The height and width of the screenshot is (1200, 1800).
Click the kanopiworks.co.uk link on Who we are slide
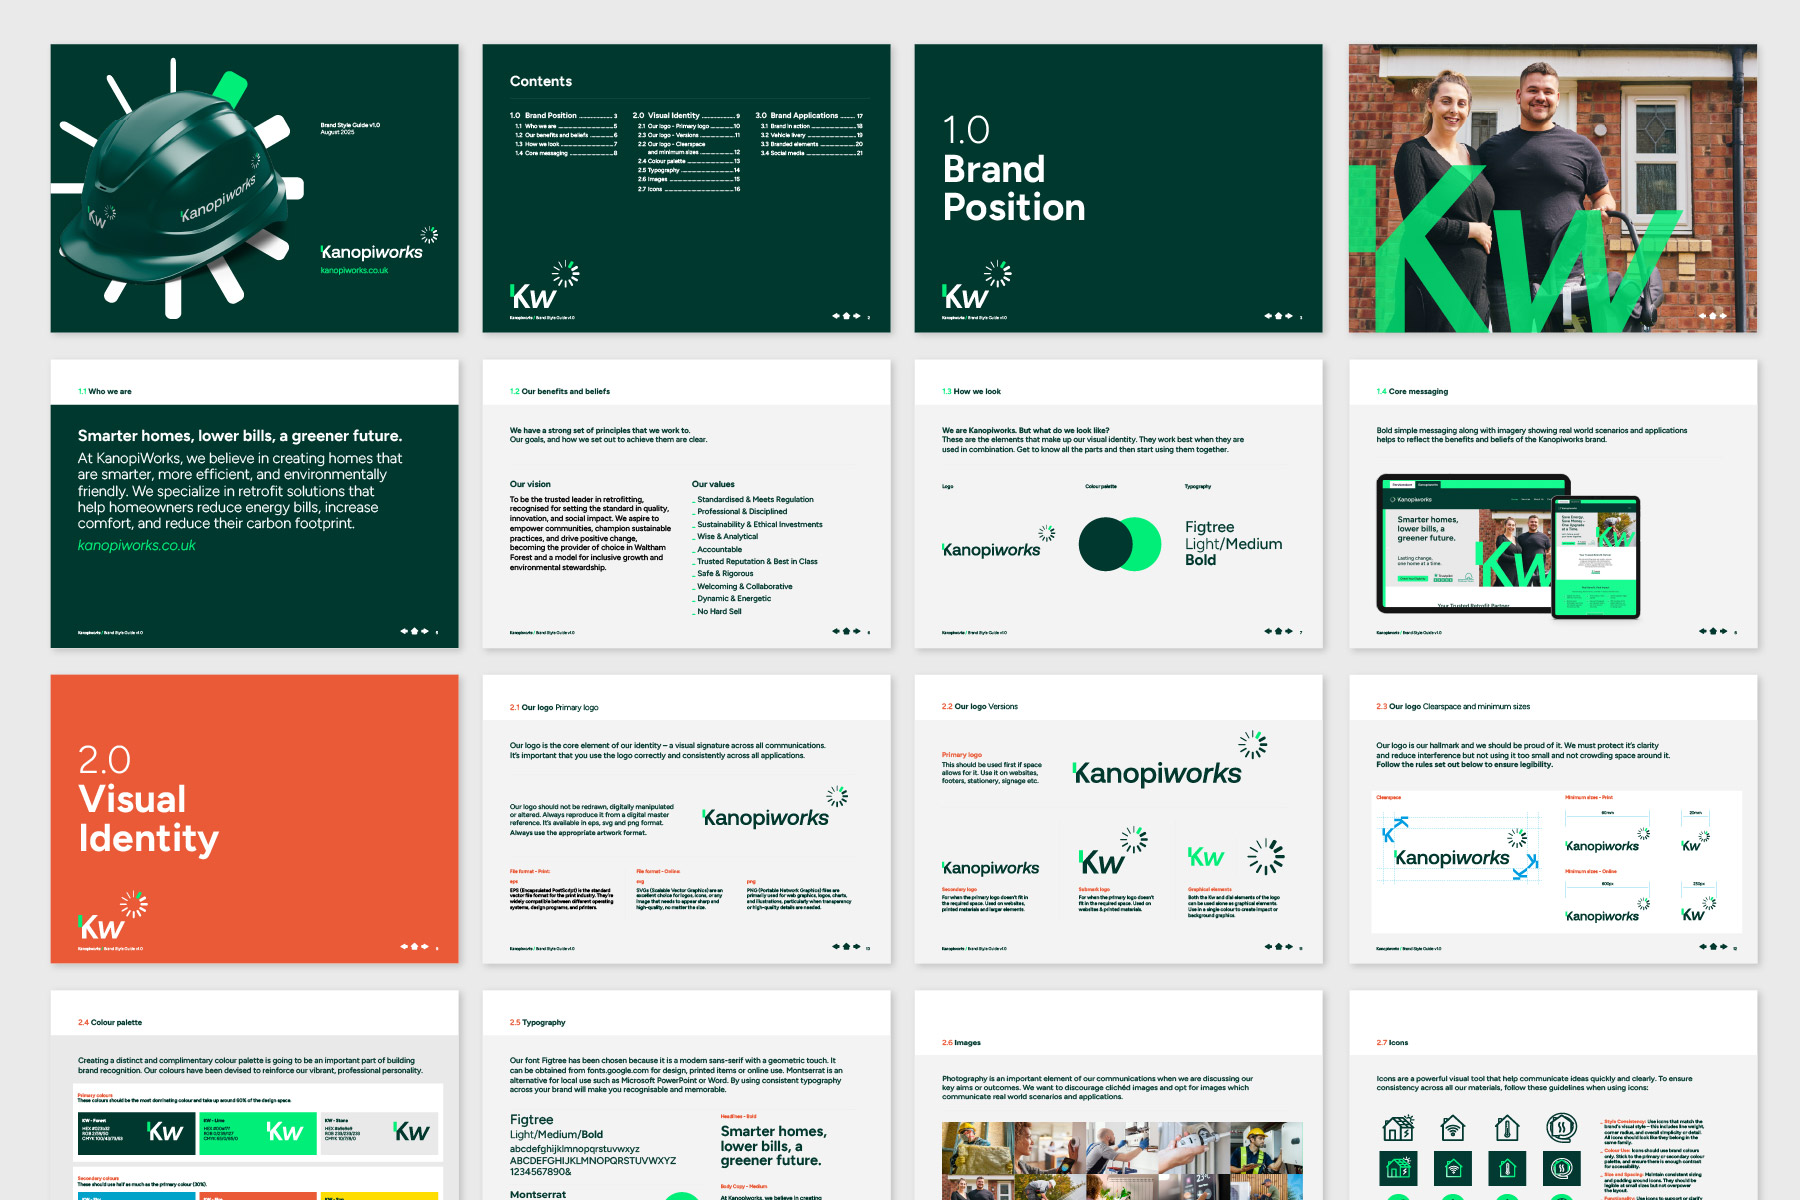136,546
